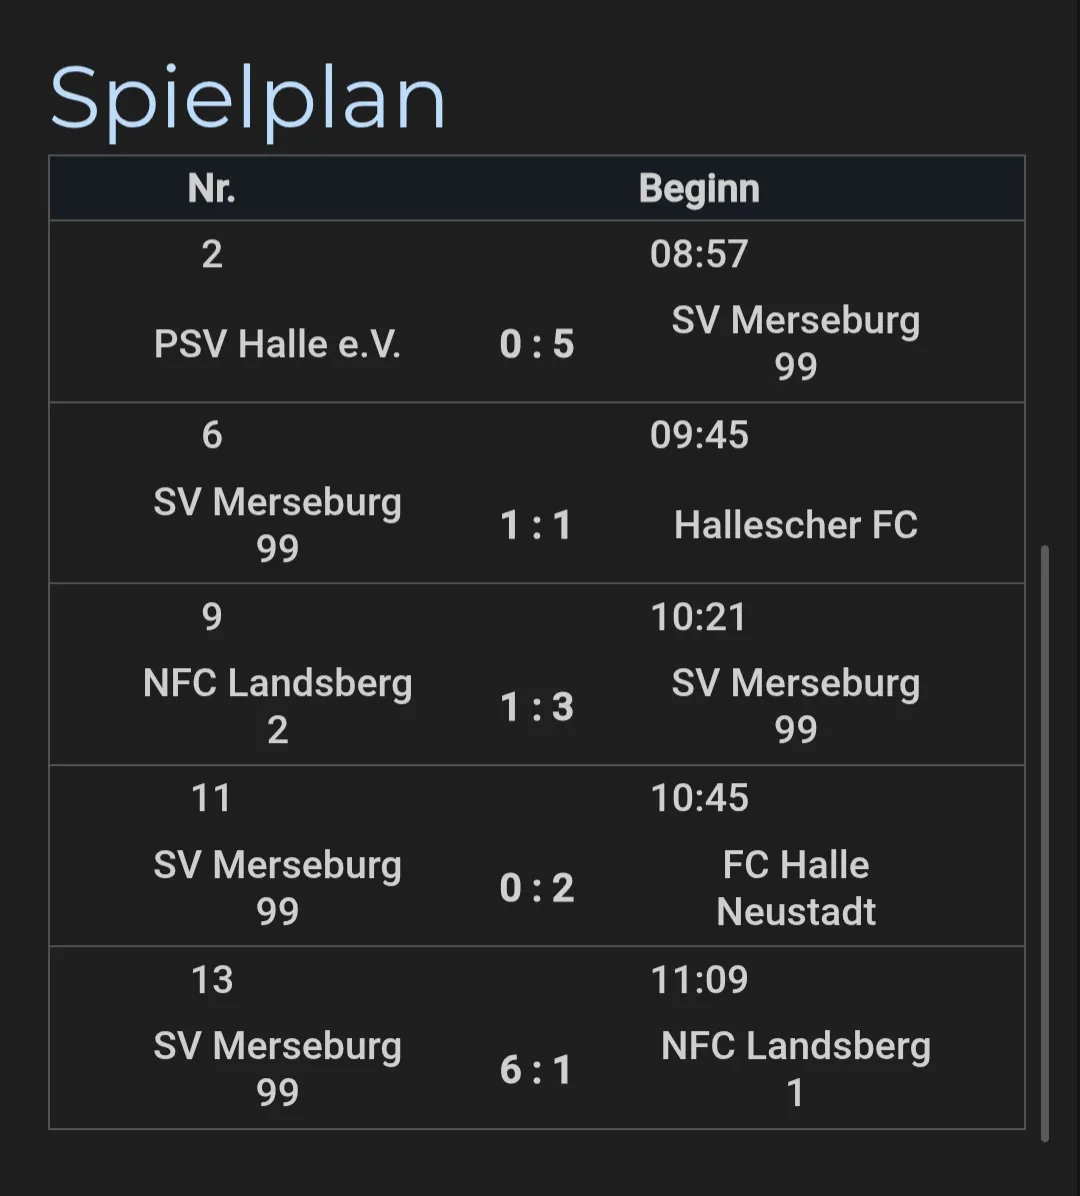Screen dimensions: 1080x1196
Task: Click the Spielplan heading
Action: 247,98
